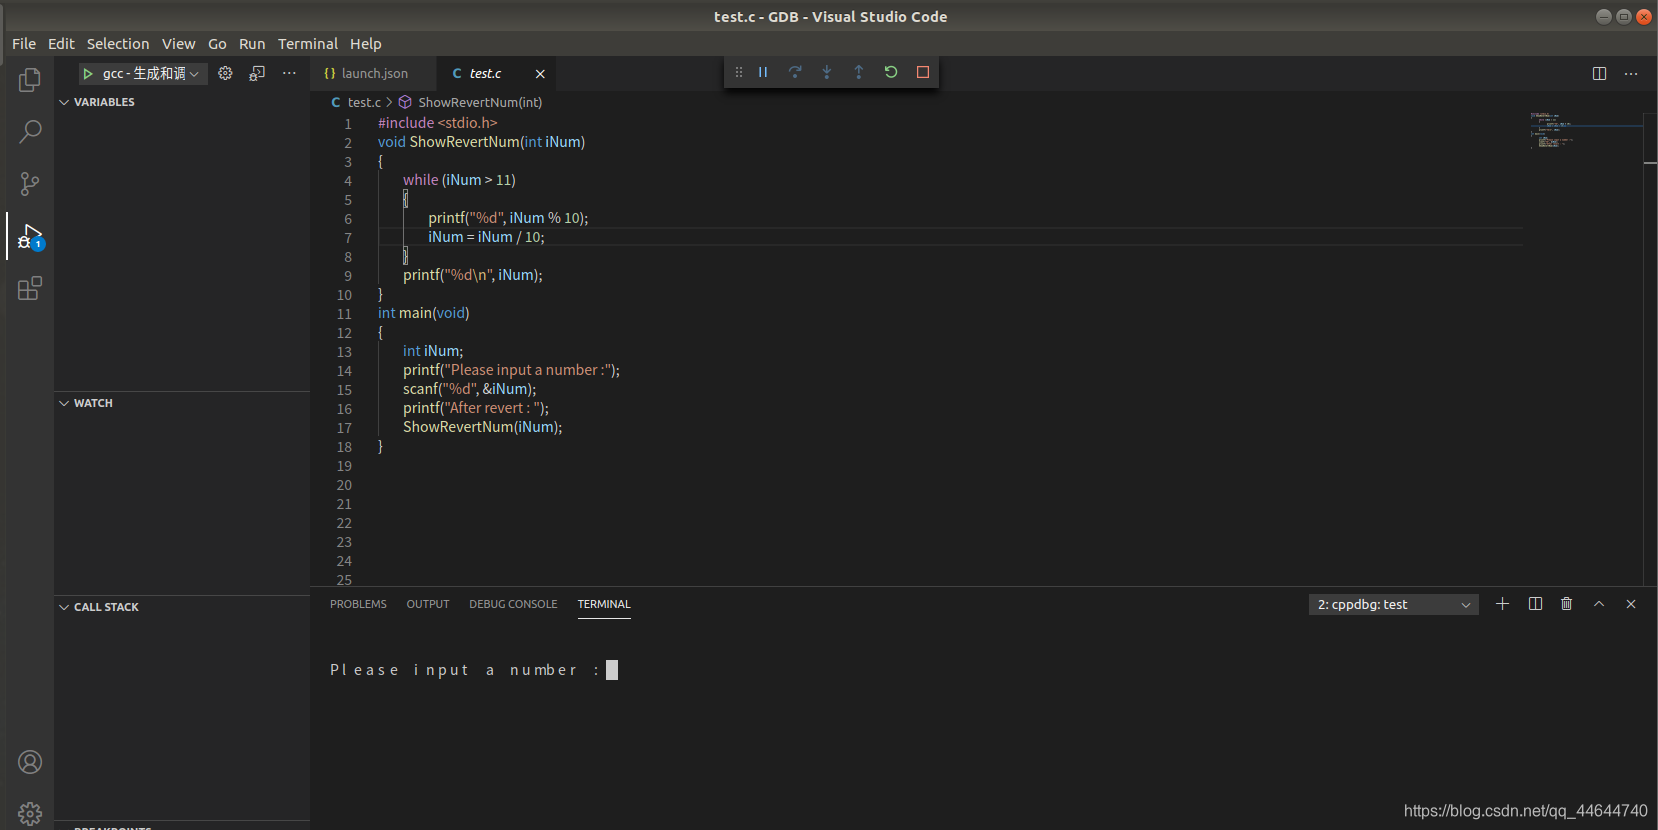Image resolution: width=1658 pixels, height=830 pixels.
Task: Open the View menu
Action: (x=179, y=44)
